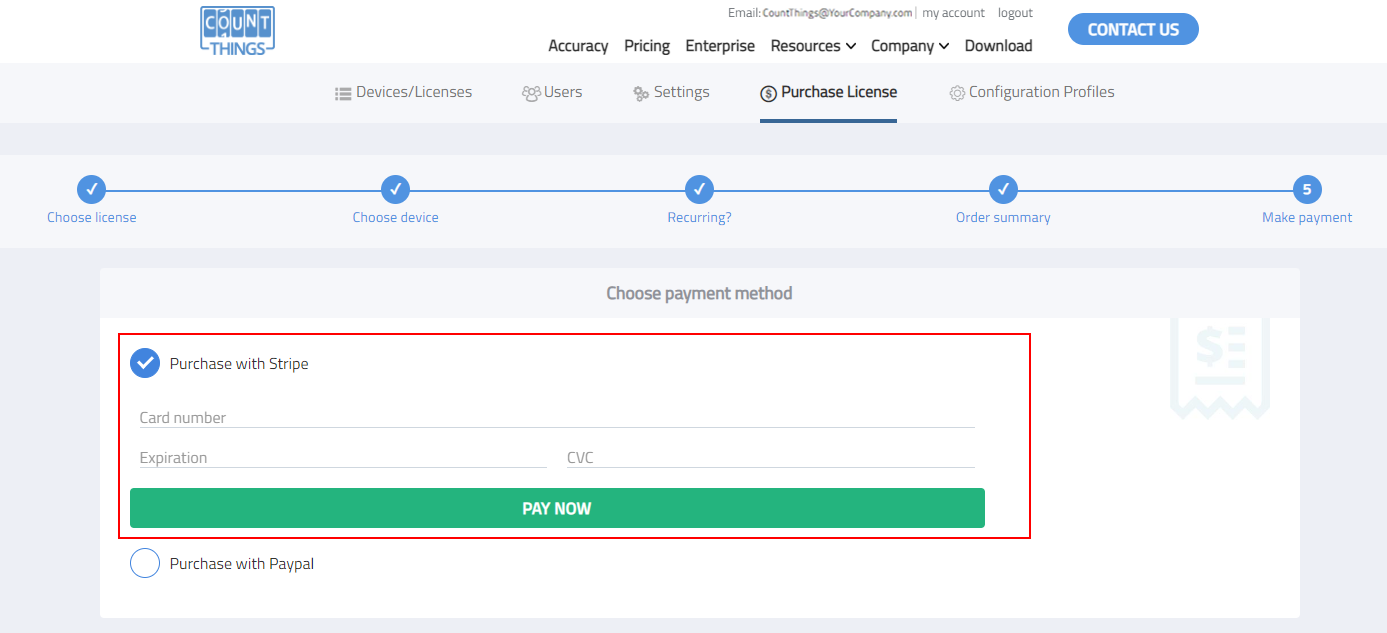This screenshot has width=1387, height=633.
Task: Click the CountThings logo icon
Action: click(x=237, y=30)
